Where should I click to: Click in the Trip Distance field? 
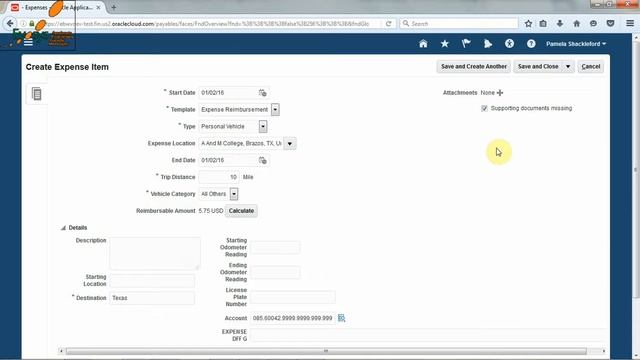pos(219,177)
